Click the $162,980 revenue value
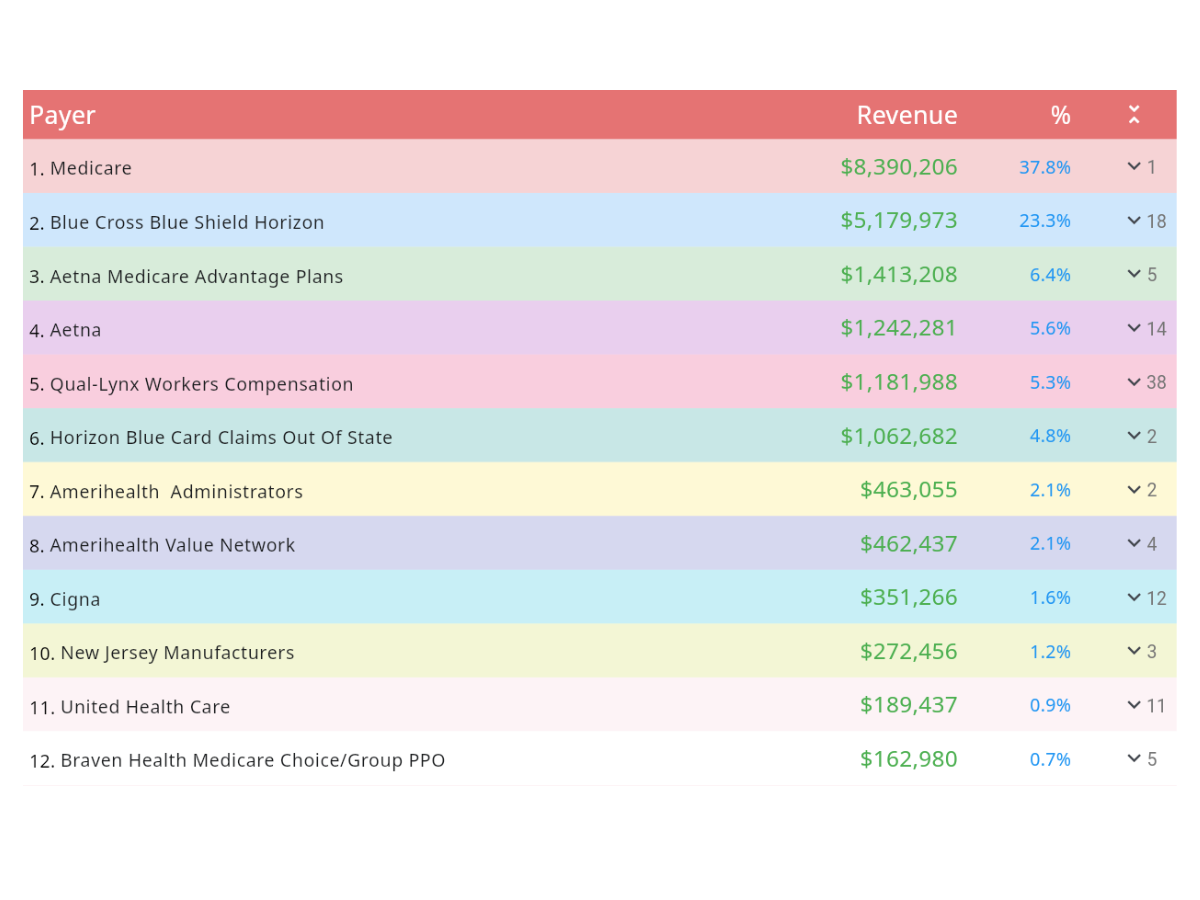Viewport: 1200px width, 900px height. [909, 759]
